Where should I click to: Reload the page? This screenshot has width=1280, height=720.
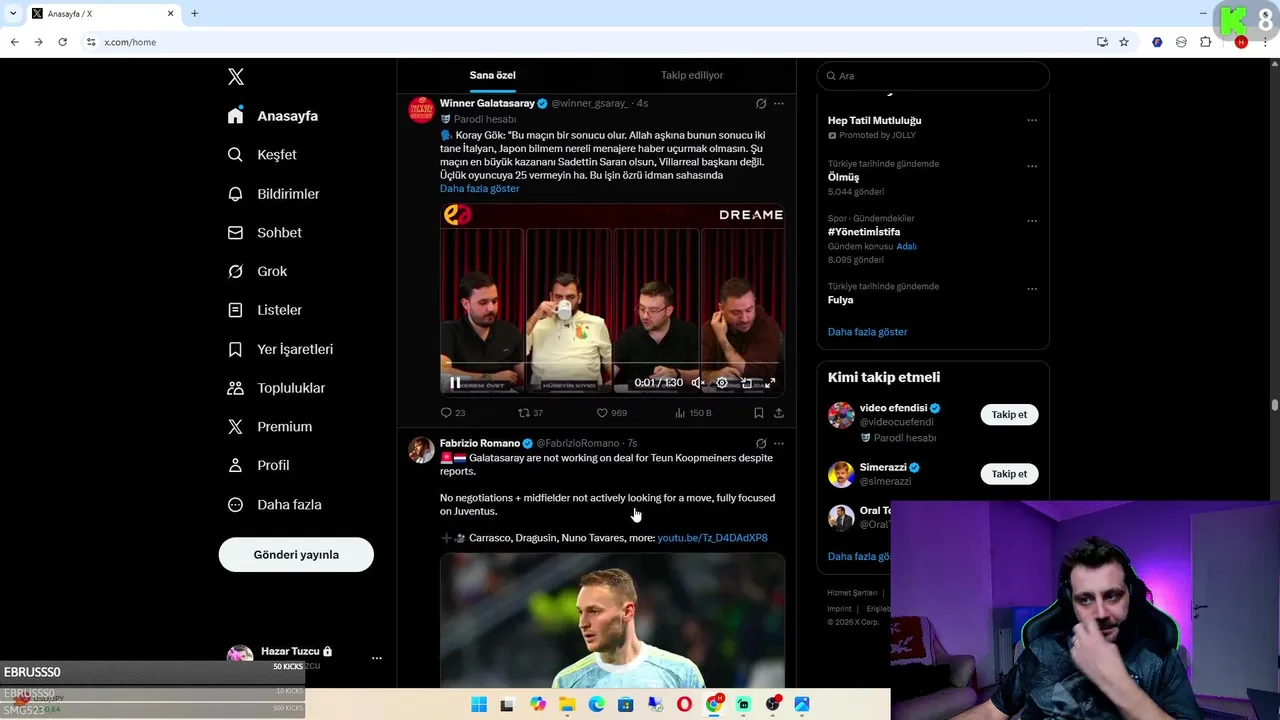point(62,42)
